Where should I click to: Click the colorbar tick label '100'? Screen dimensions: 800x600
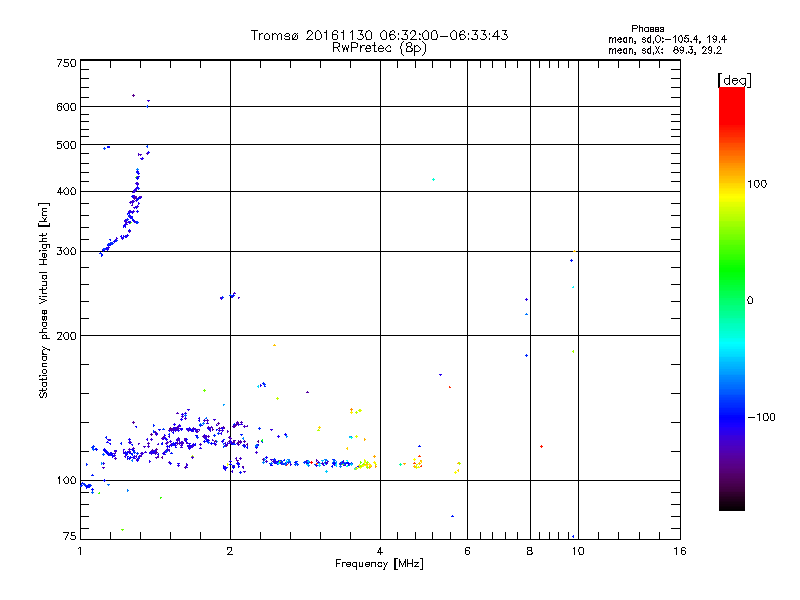point(757,184)
